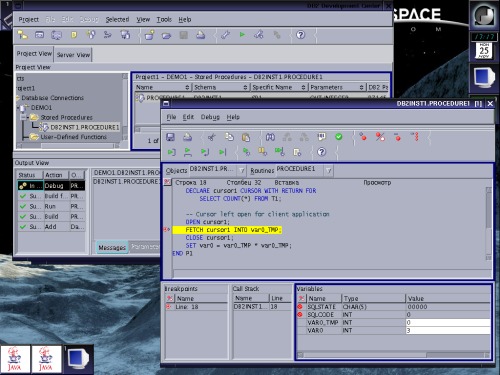Viewport: 500px width, 375px height.
Task: Collapse the Stored Procedures tree node
Action: [23, 117]
